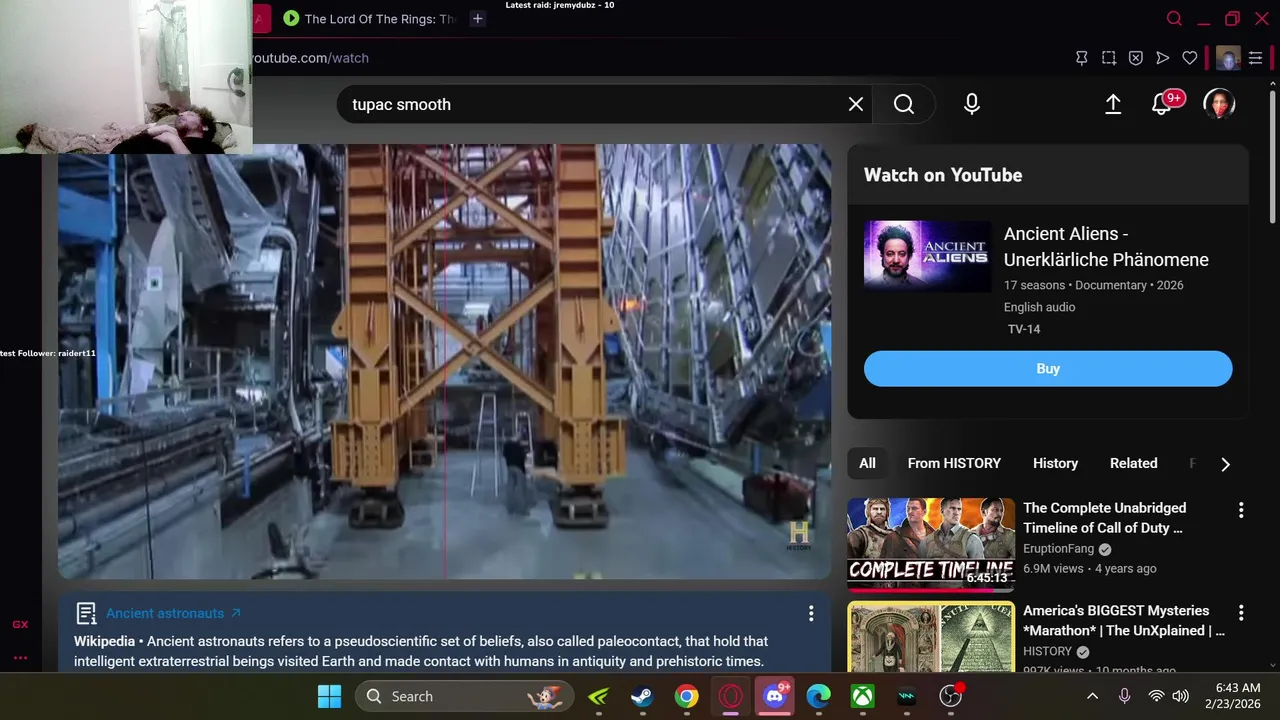Click the Opera pinboard pin icon
Screen dimensions: 1280x720
click(1082, 58)
